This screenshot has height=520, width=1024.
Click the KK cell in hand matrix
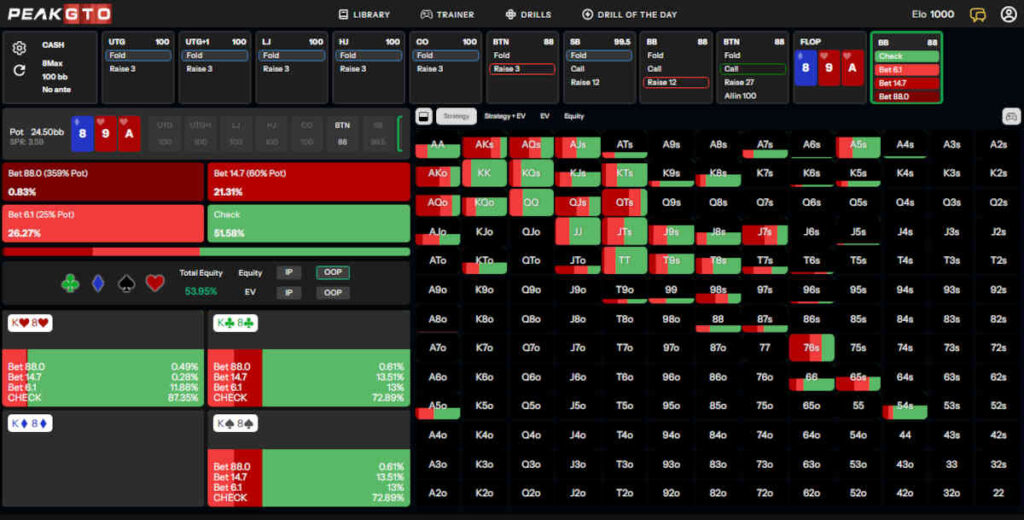click(x=484, y=174)
